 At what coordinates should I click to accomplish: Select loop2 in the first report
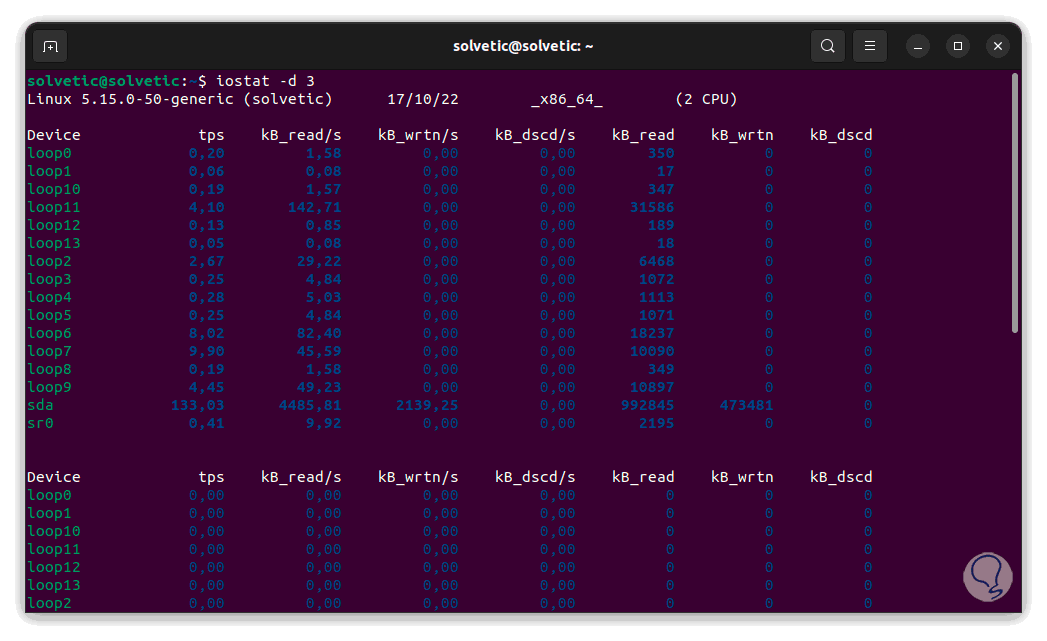click(x=49, y=262)
